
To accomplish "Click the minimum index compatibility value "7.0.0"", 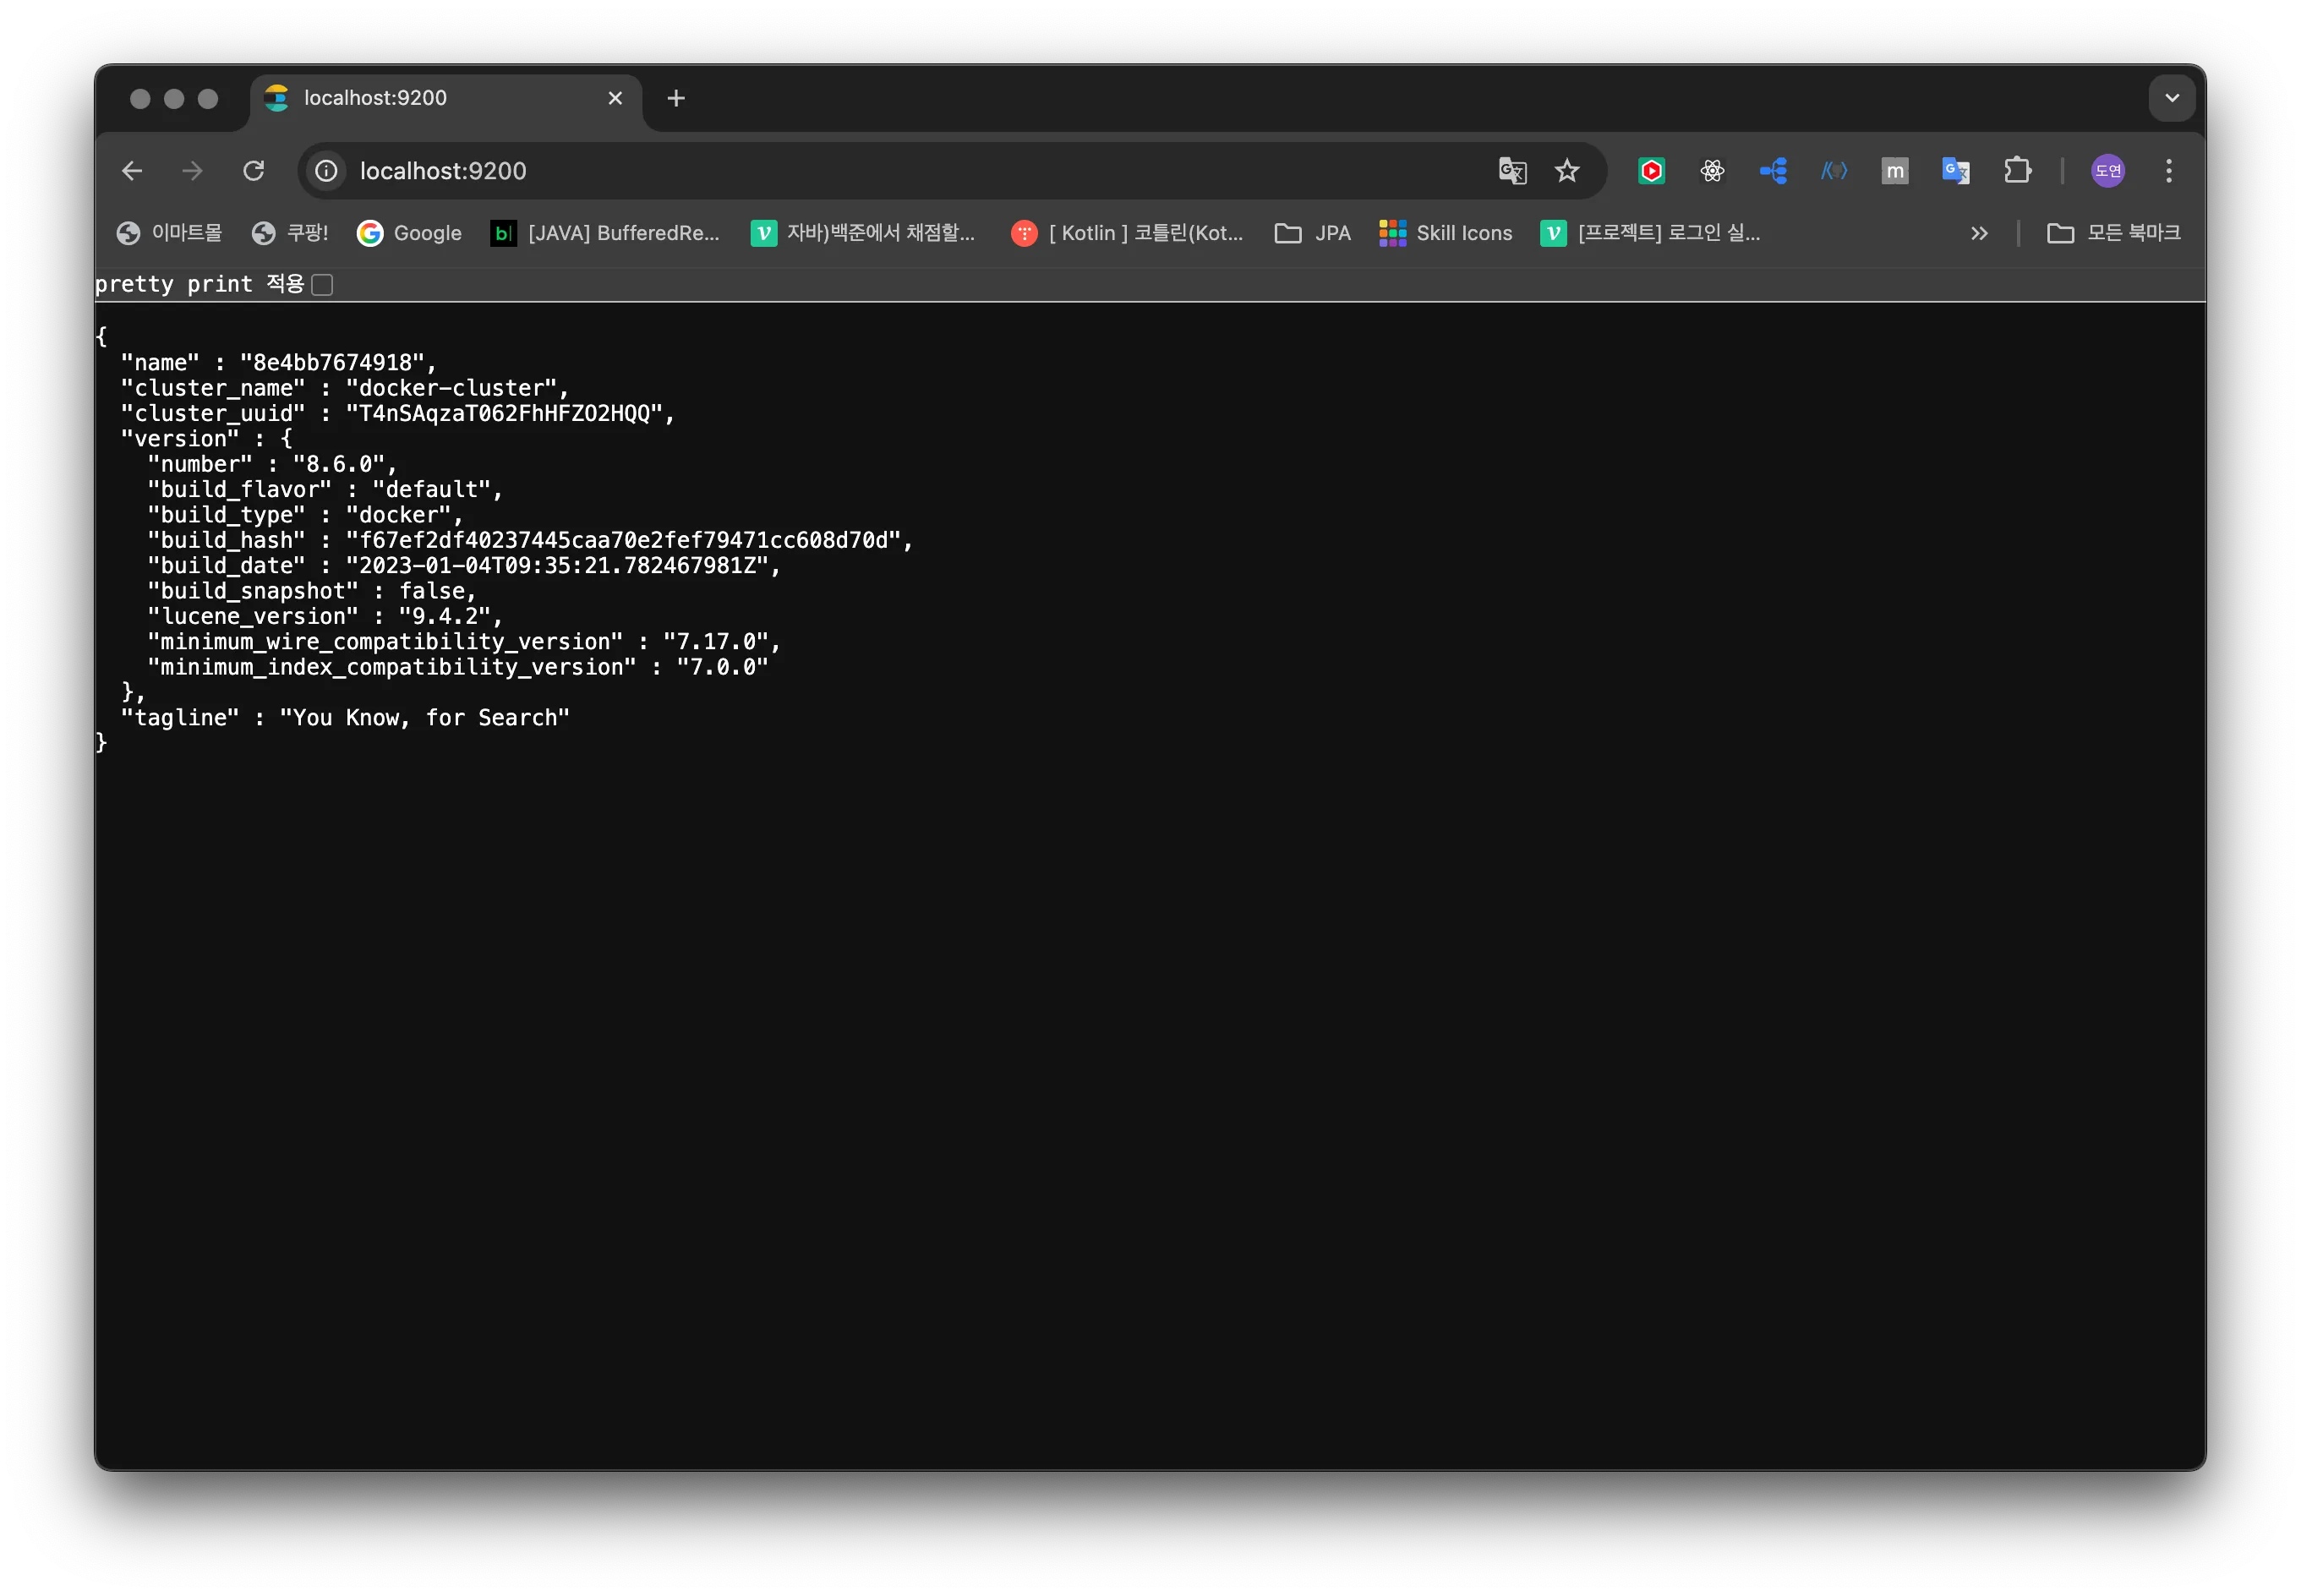I will (x=722, y=667).
